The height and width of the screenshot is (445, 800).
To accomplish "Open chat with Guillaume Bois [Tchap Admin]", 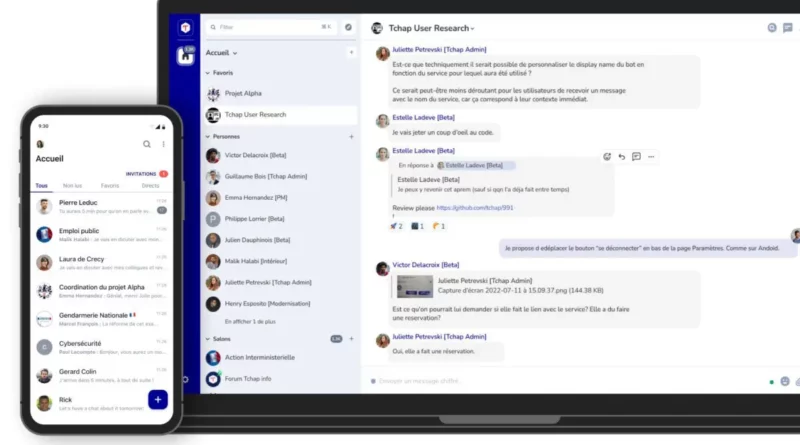I will 280,177.
